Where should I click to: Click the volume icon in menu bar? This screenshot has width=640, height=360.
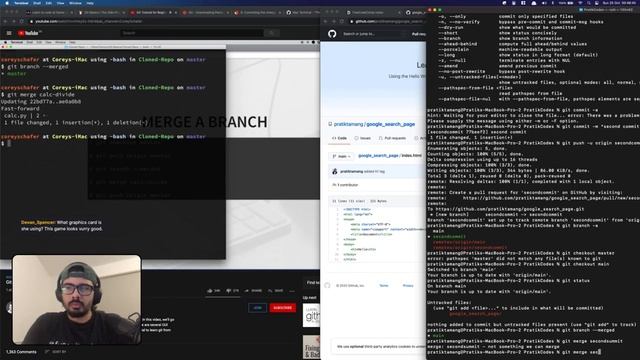544,3
